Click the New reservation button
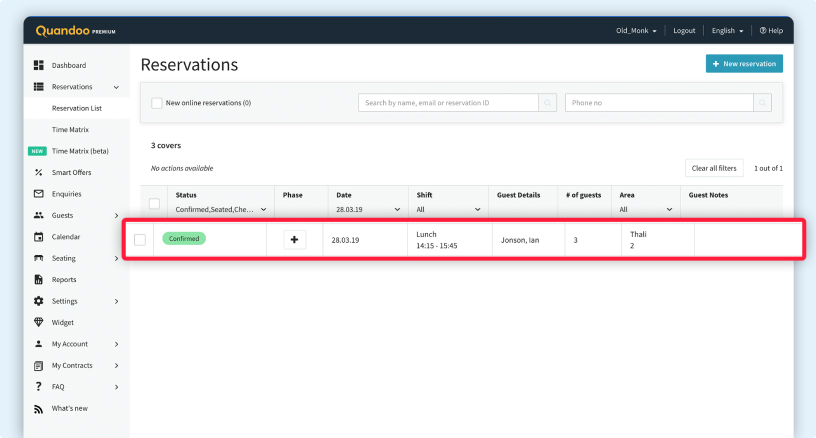This screenshot has height=438, width=816. coord(743,64)
